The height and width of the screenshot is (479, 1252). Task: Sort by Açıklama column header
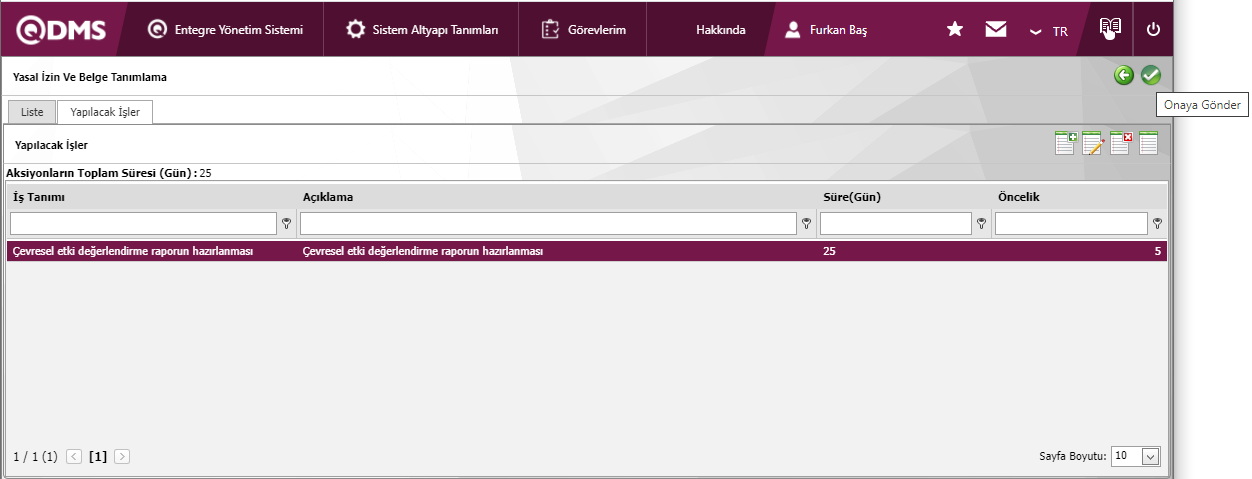pyautogui.click(x=328, y=197)
